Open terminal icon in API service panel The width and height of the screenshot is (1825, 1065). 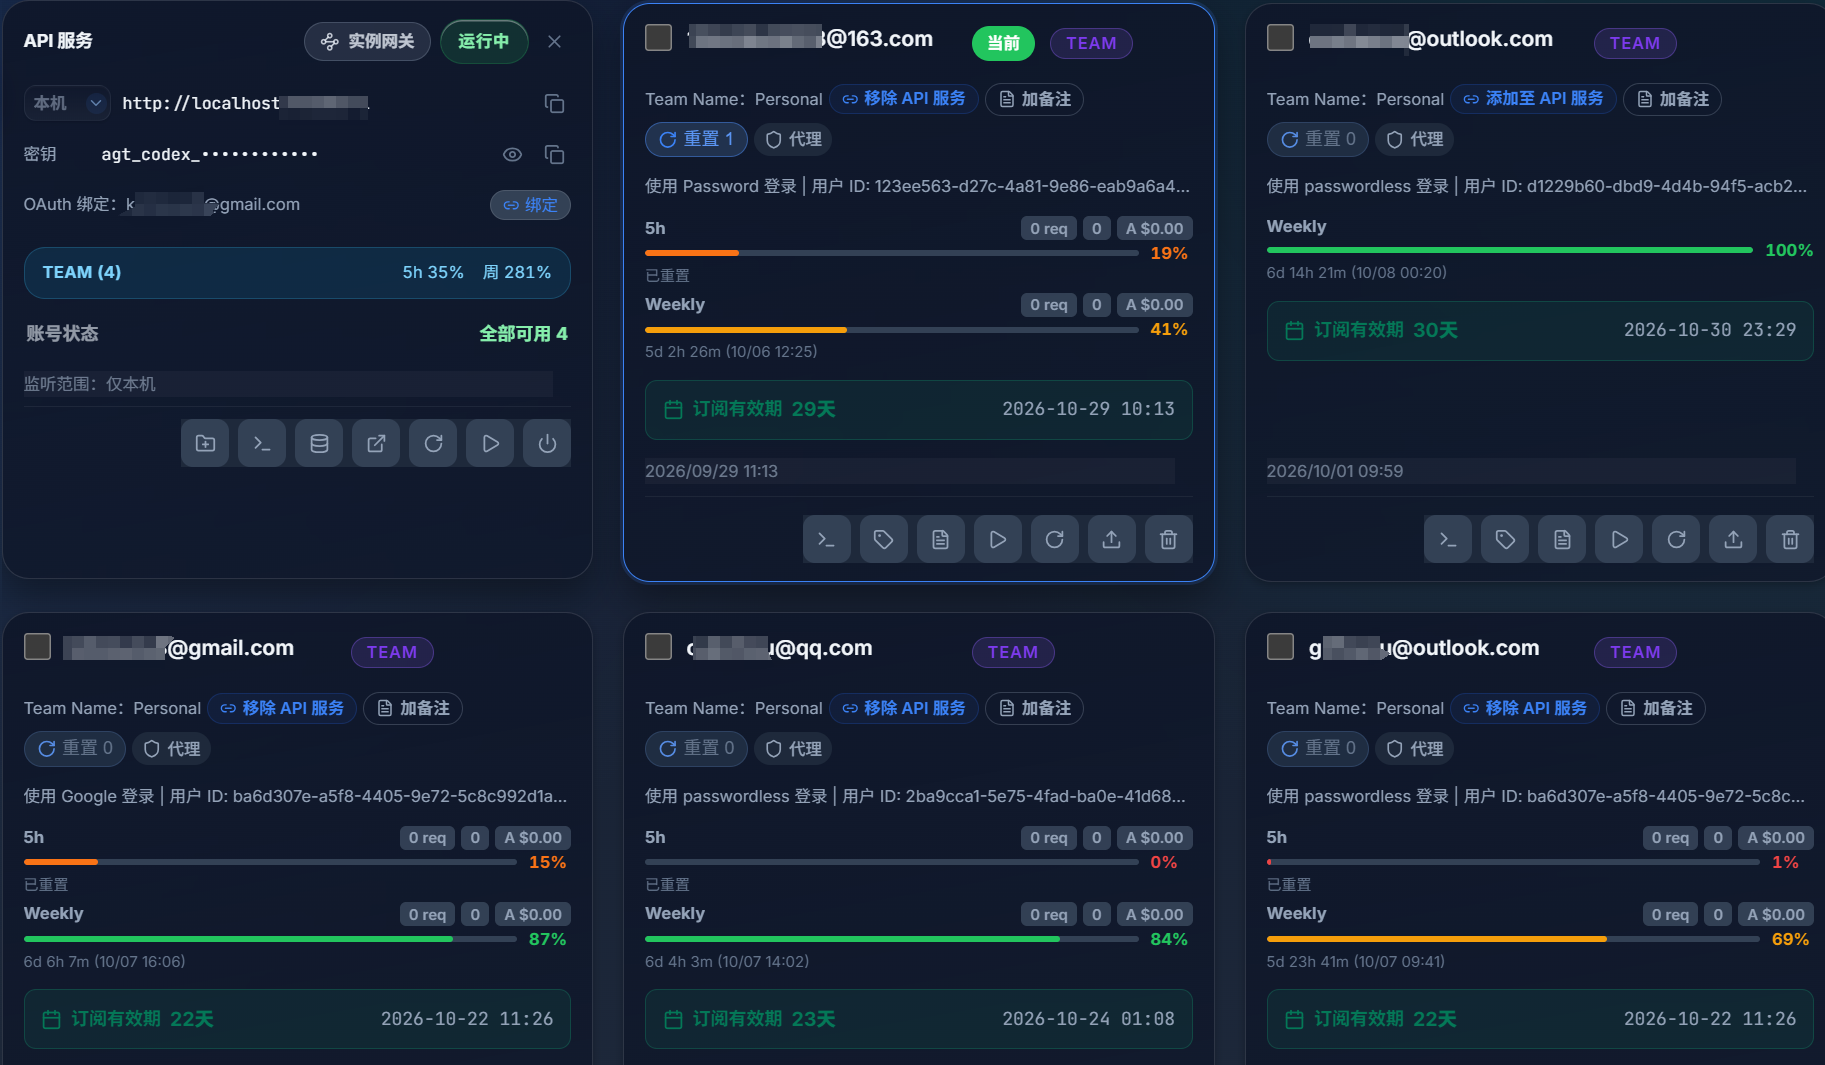[262, 443]
